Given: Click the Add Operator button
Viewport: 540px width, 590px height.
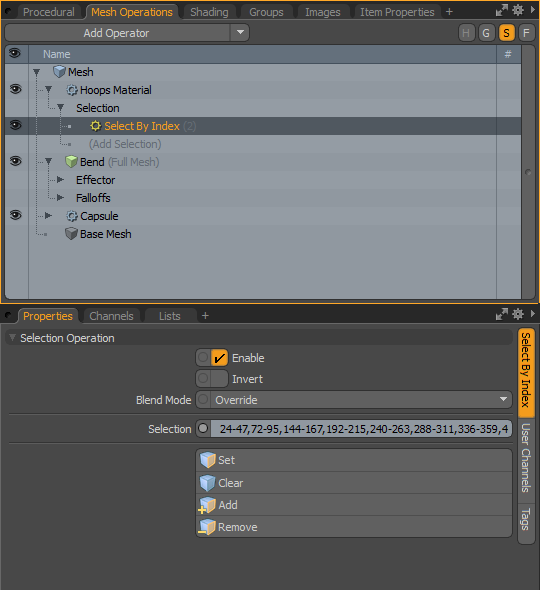Looking at the screenshot, I should [x=117, y=33].
